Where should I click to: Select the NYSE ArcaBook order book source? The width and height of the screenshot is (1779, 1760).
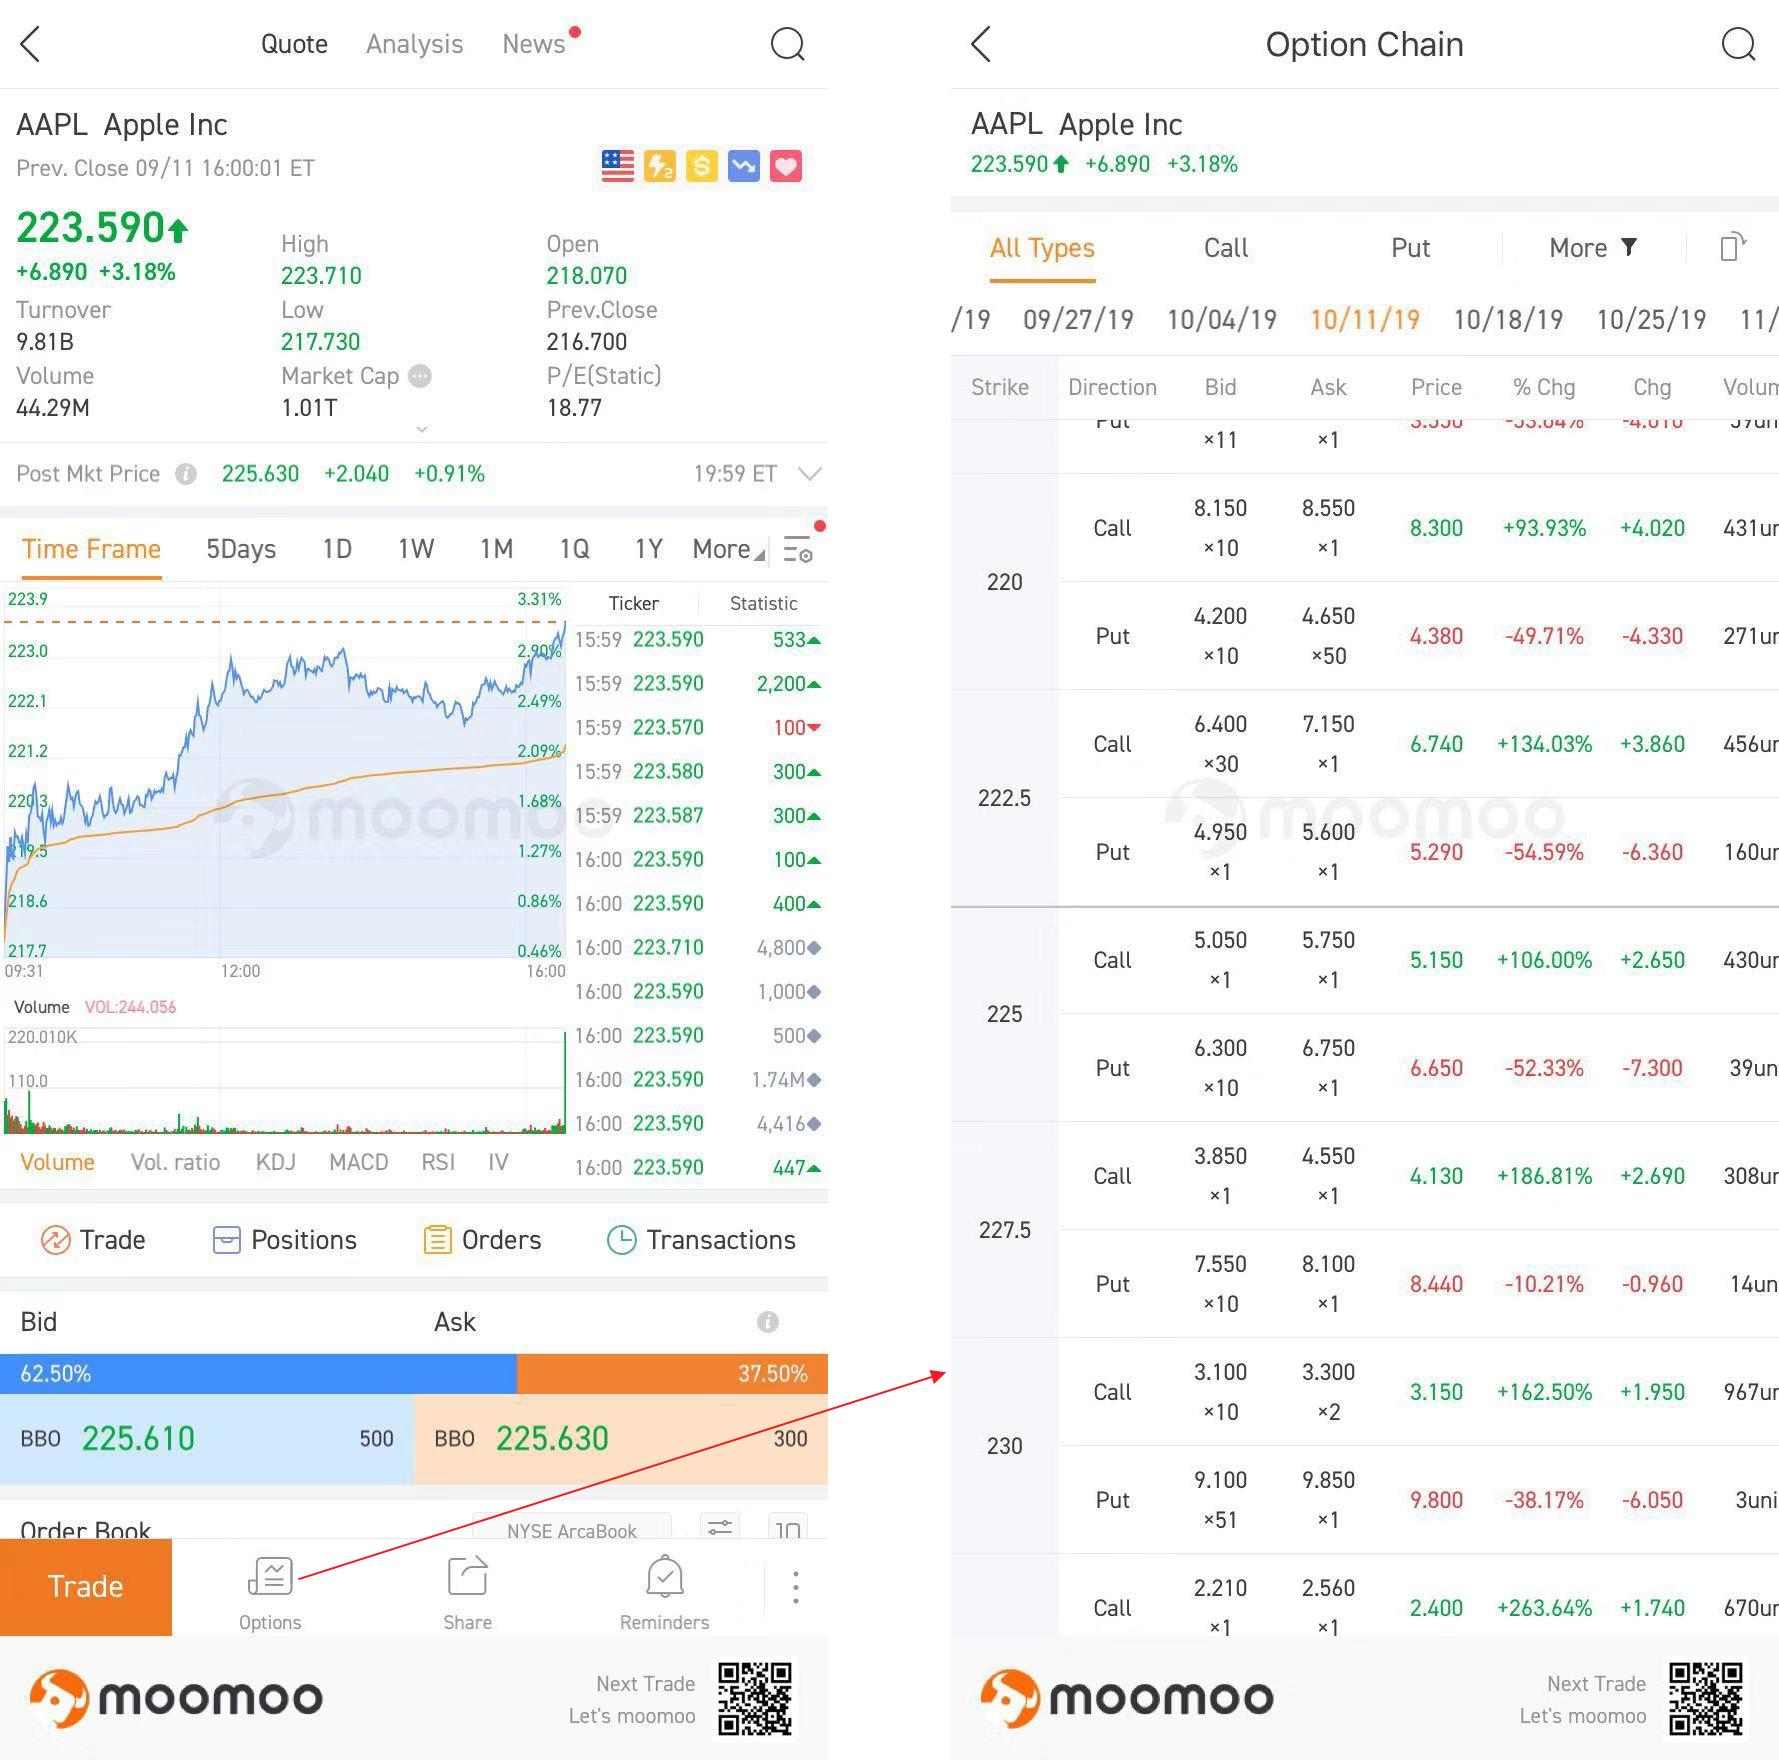pyautogui.click(x=571, y=1530)
